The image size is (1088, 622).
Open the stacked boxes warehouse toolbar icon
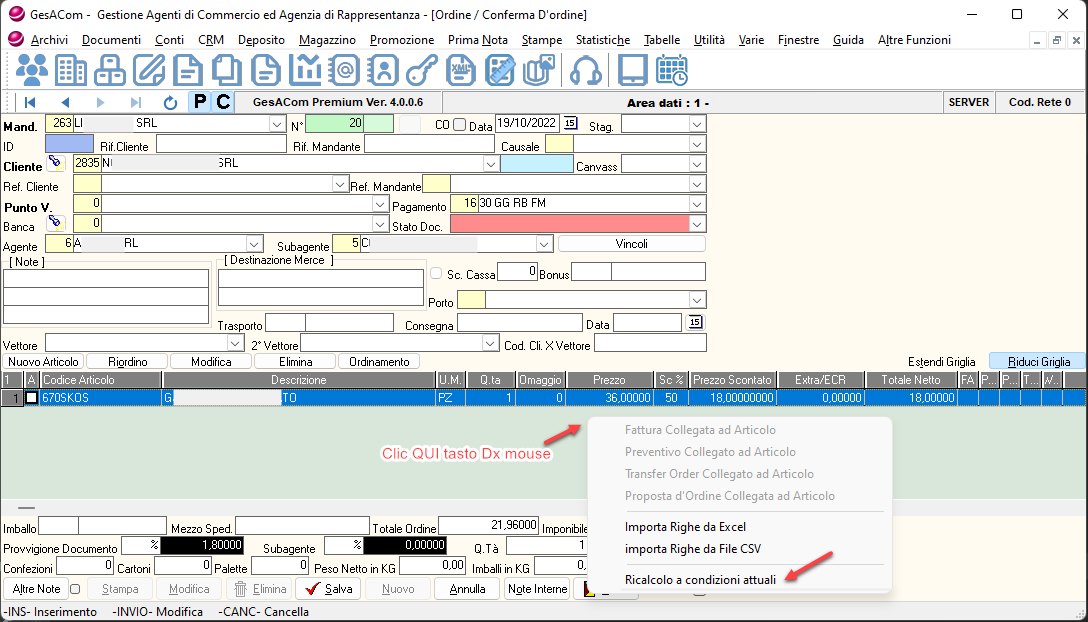110,70
